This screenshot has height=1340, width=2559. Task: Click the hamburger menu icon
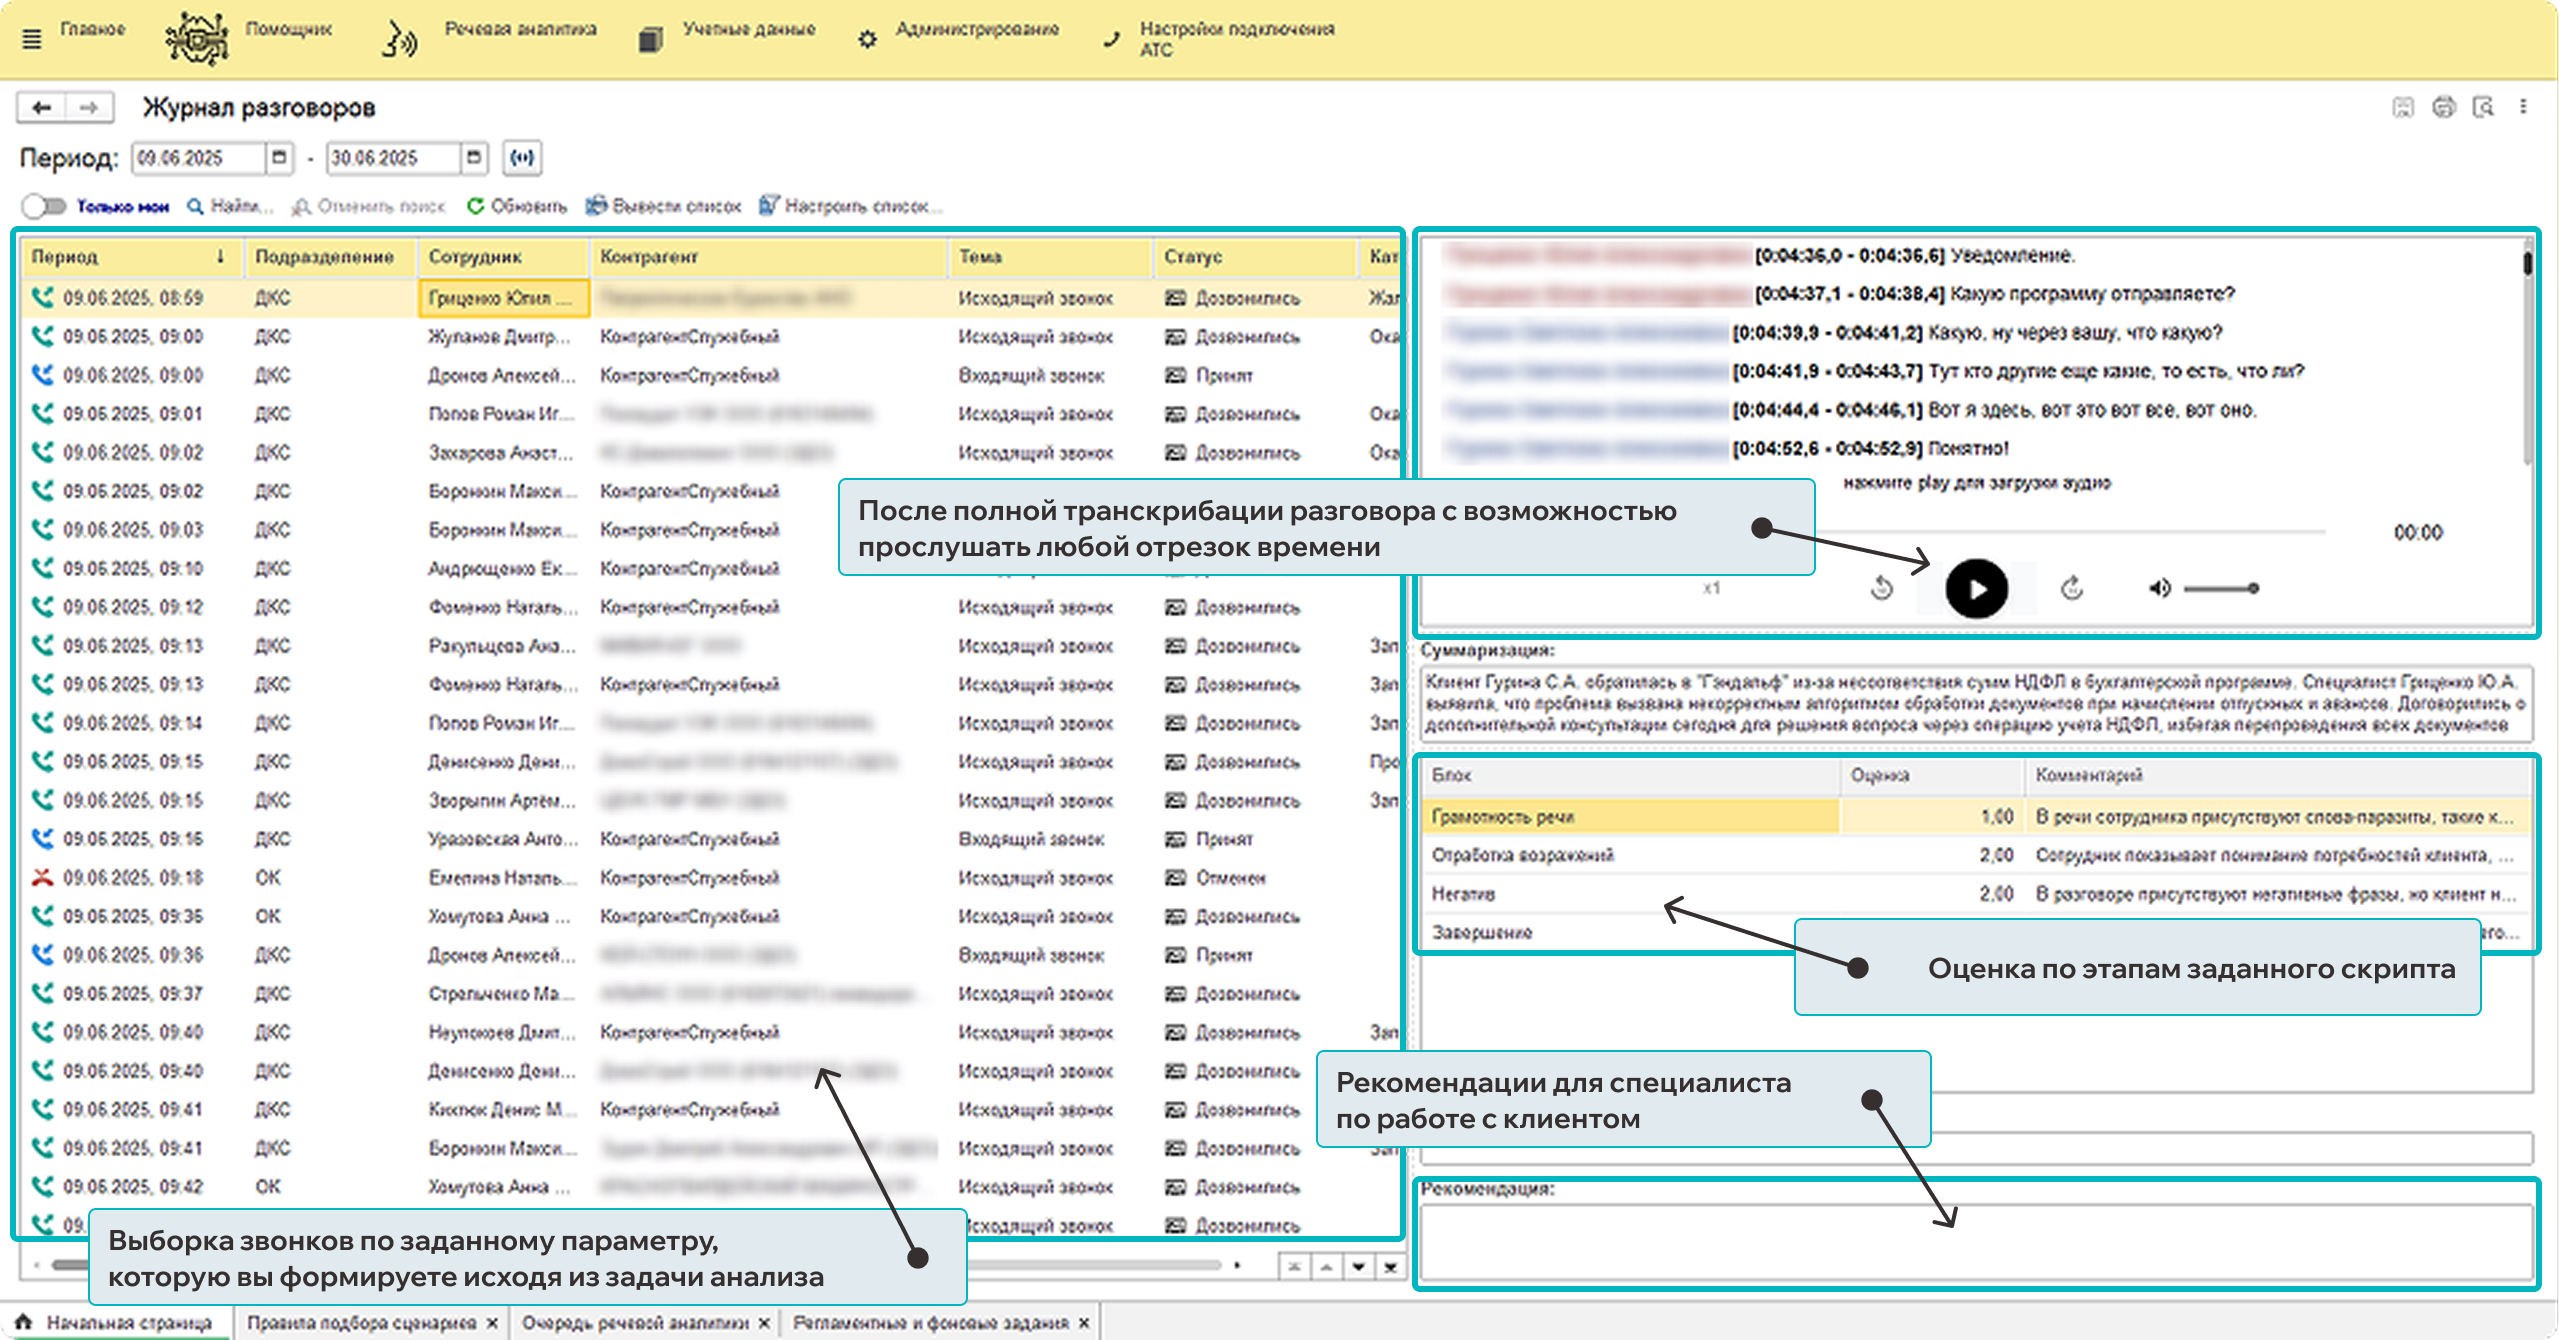pyautogui.click(x=32, y=39)
